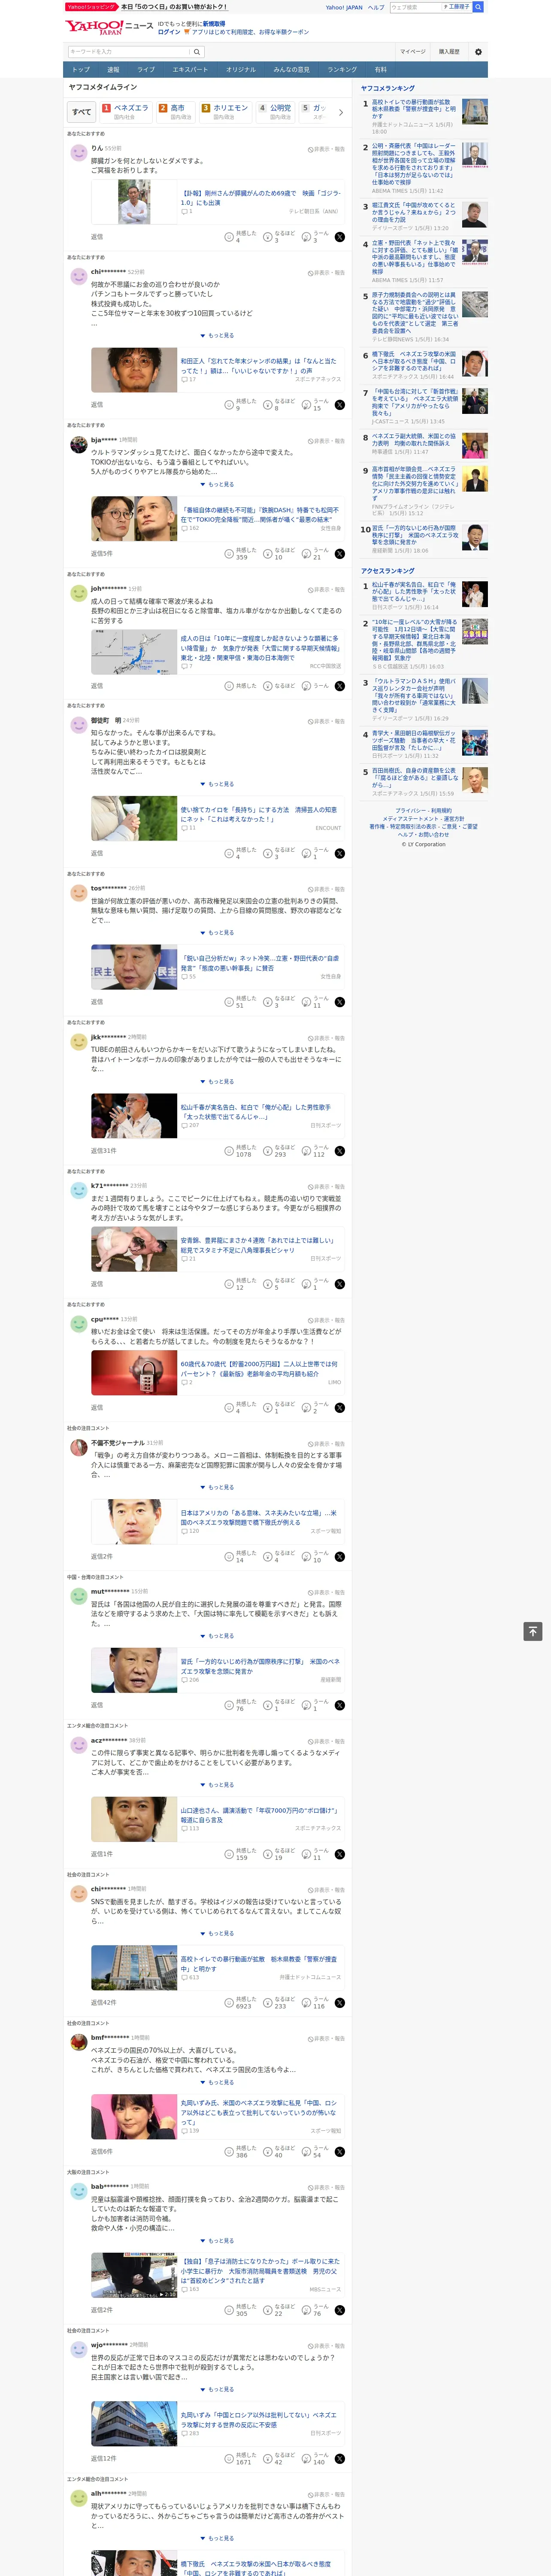Open ranking item 堀江貴文氏「中国が攻めてくる
This screenshot has height=2576, width=551.
tap(414, 213)
